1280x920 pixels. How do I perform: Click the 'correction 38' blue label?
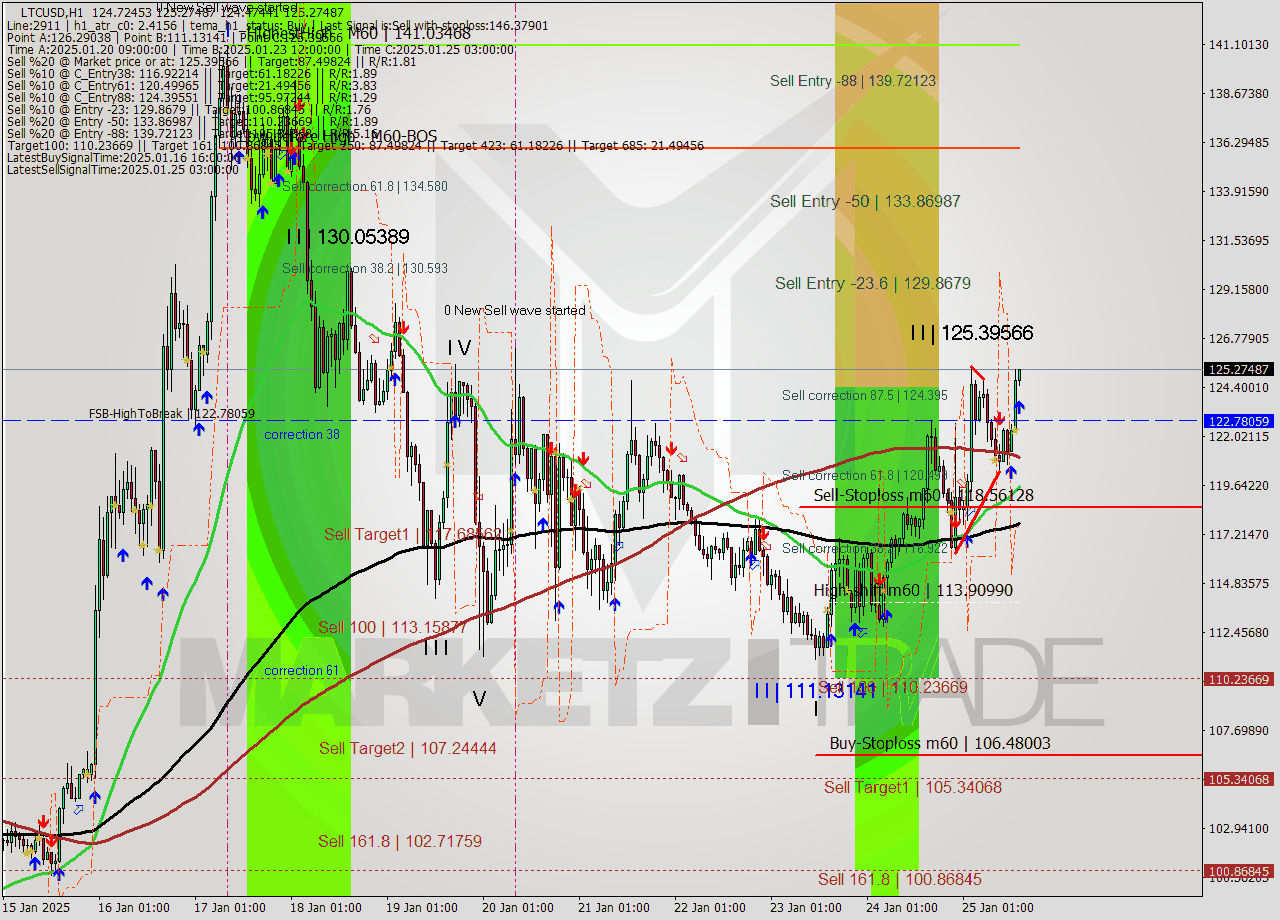point(301,435)
